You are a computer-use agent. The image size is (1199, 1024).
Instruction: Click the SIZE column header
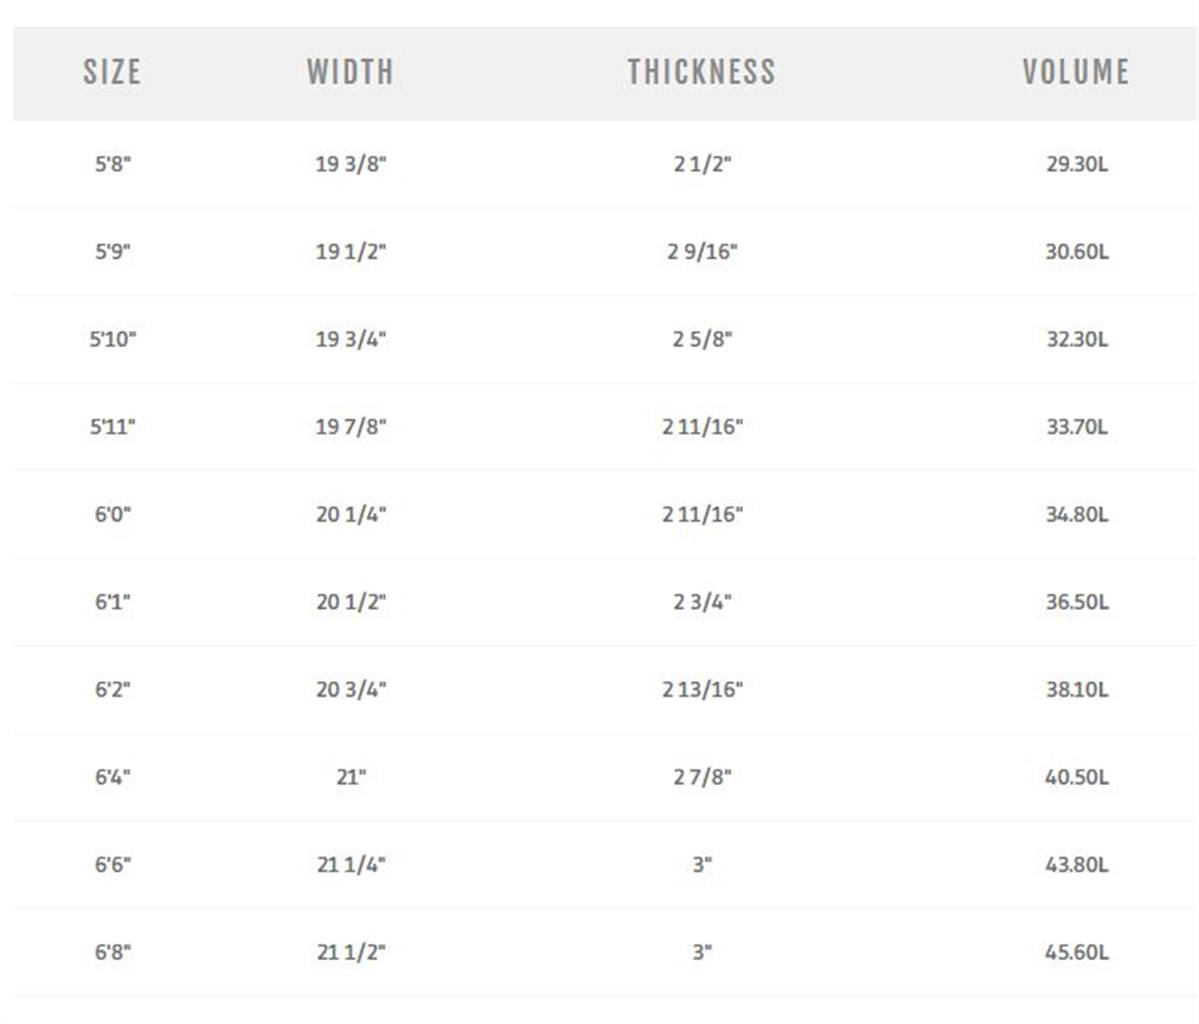[x=112, y=72]
